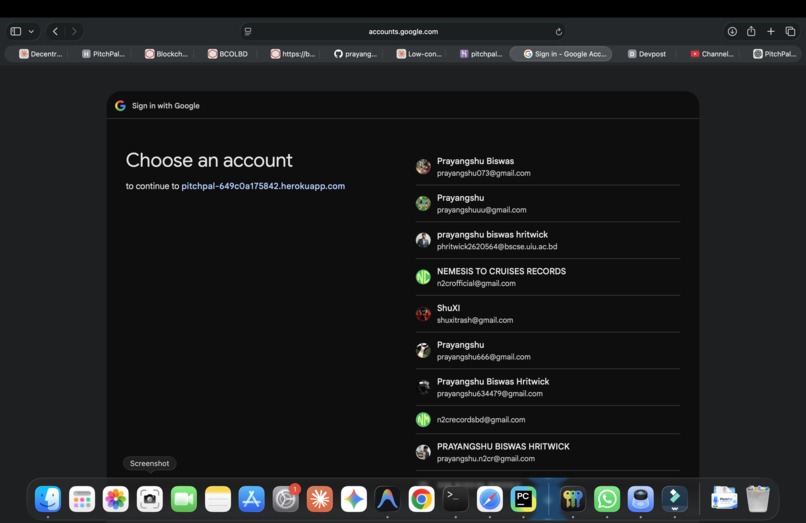Switch to the GitHub prayang... tab
The image size is (806, 523).
click(x=355, y=54)
